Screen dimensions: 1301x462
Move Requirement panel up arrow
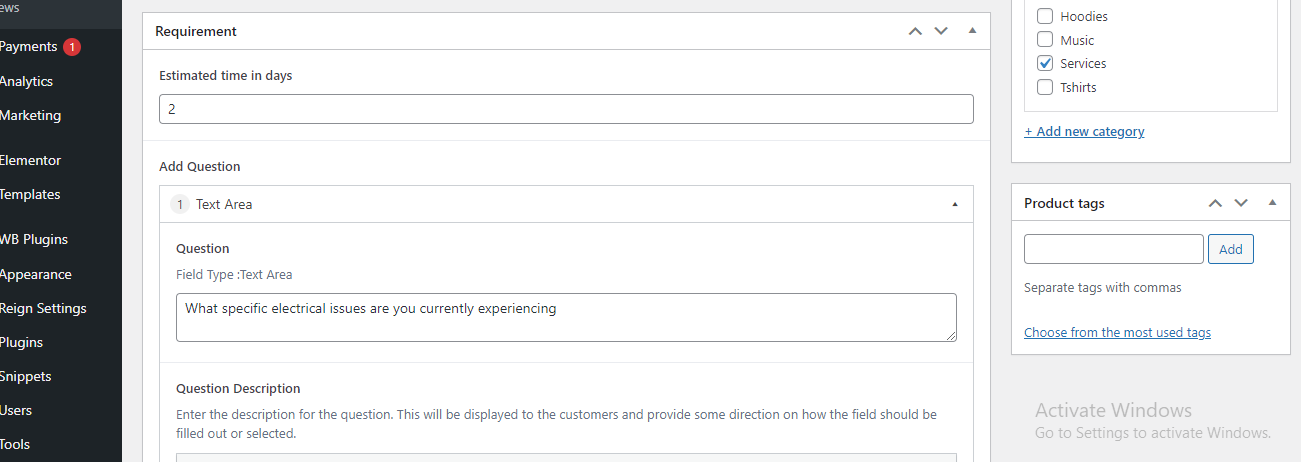tap(915, 31)
